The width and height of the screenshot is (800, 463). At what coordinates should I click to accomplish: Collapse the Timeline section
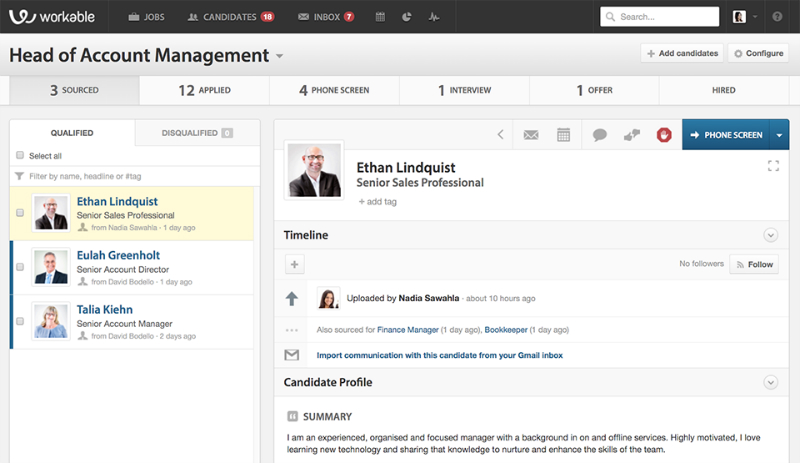pyautogui.click(x=770, y=235)
